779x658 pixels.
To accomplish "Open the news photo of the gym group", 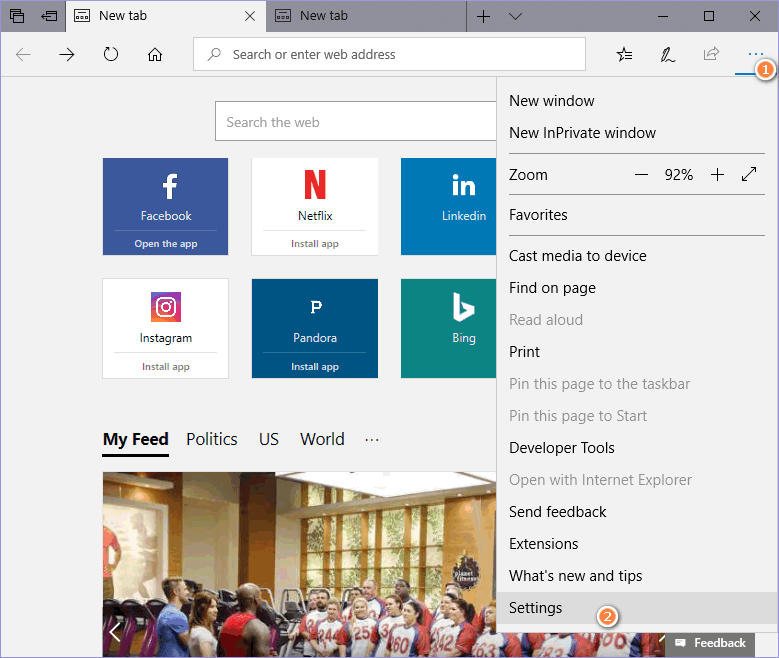I will click(299, 564).
